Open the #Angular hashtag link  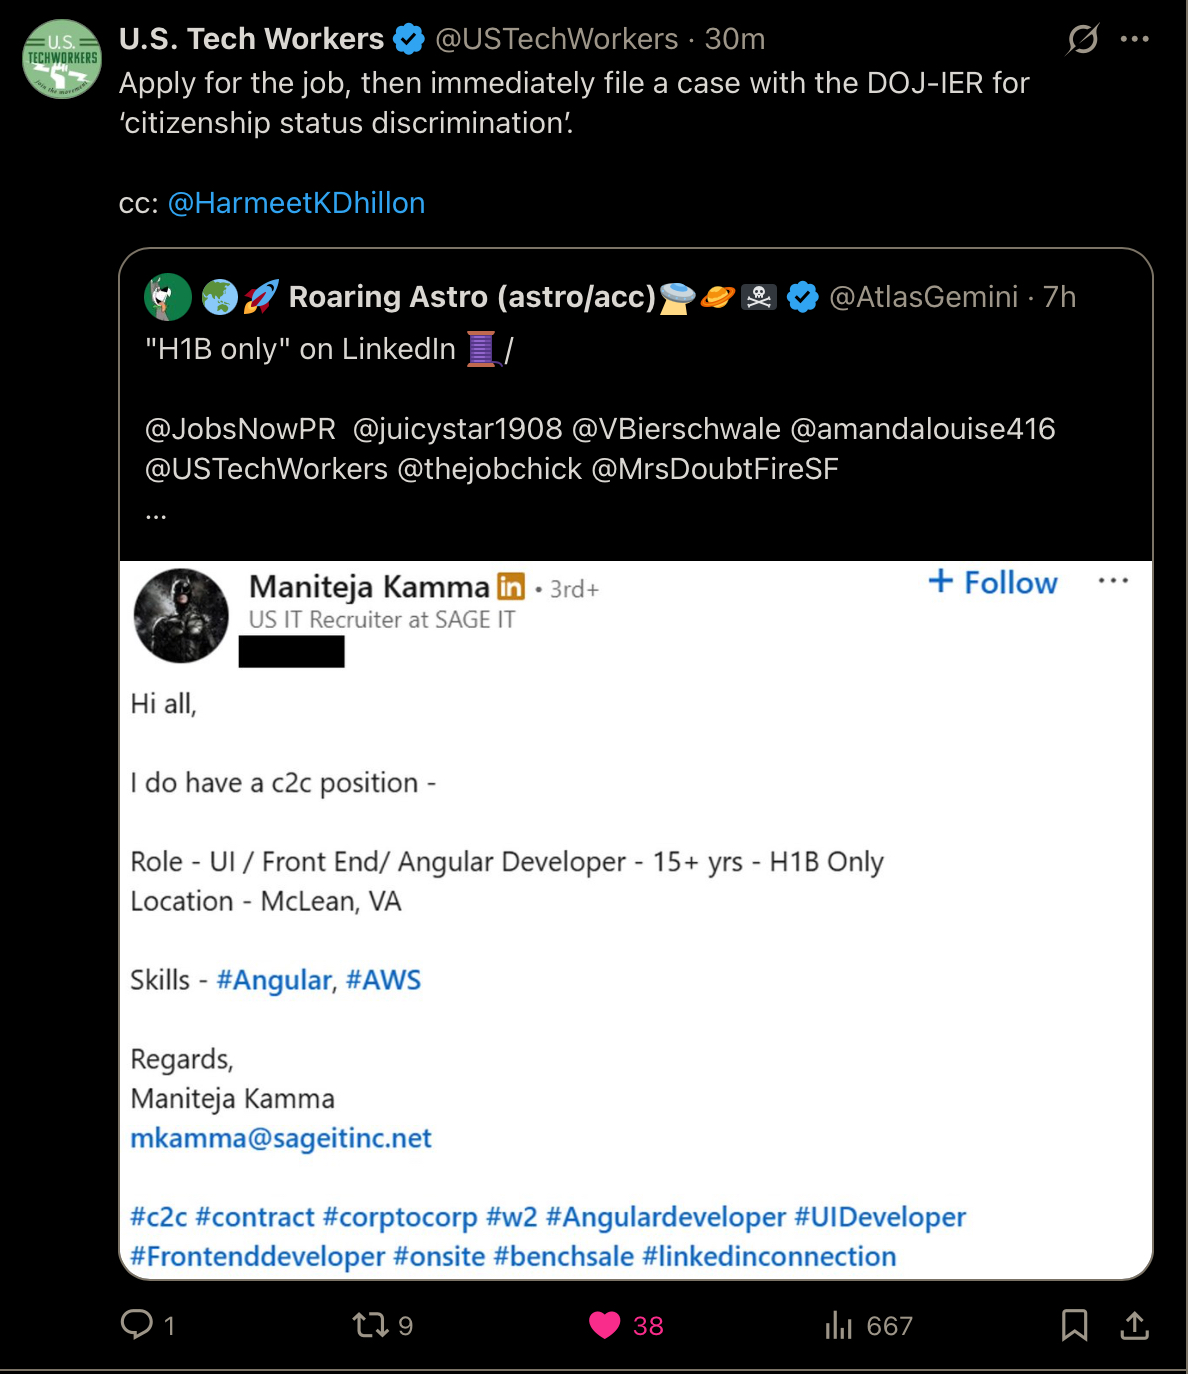(x=274, y=980)
